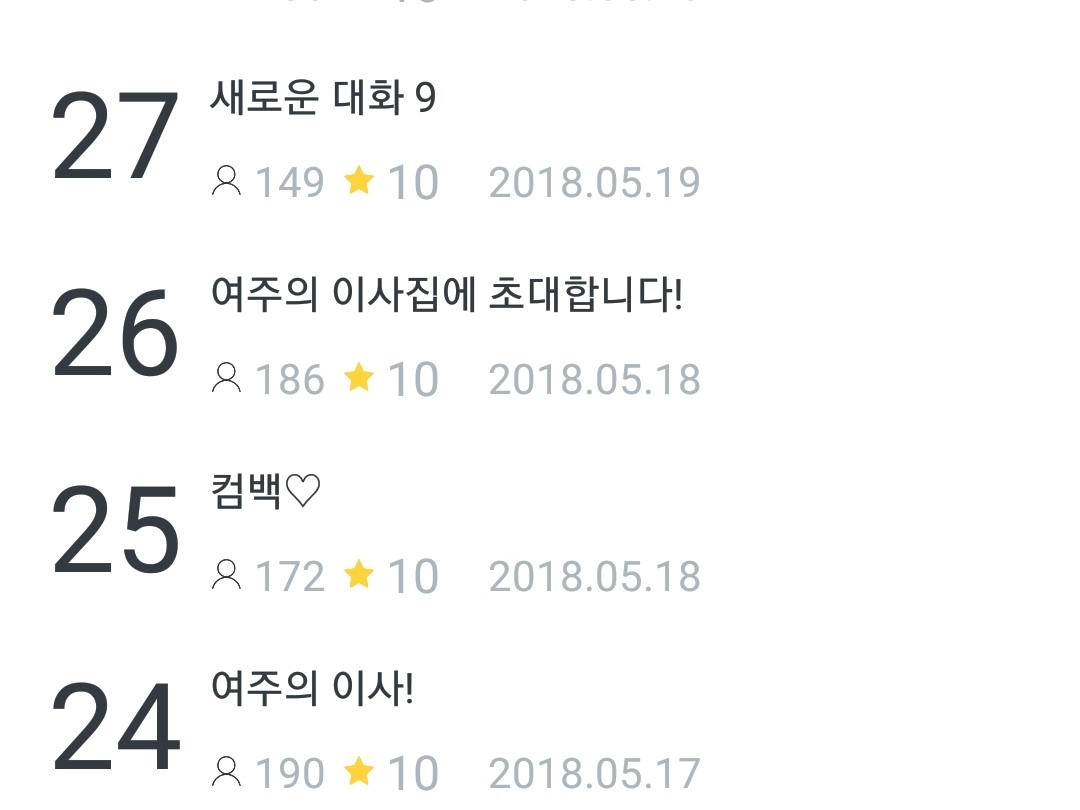Tap the star rating icon of episode 26
This screenshot has height=810, width=1080.
tap(359, 378)
